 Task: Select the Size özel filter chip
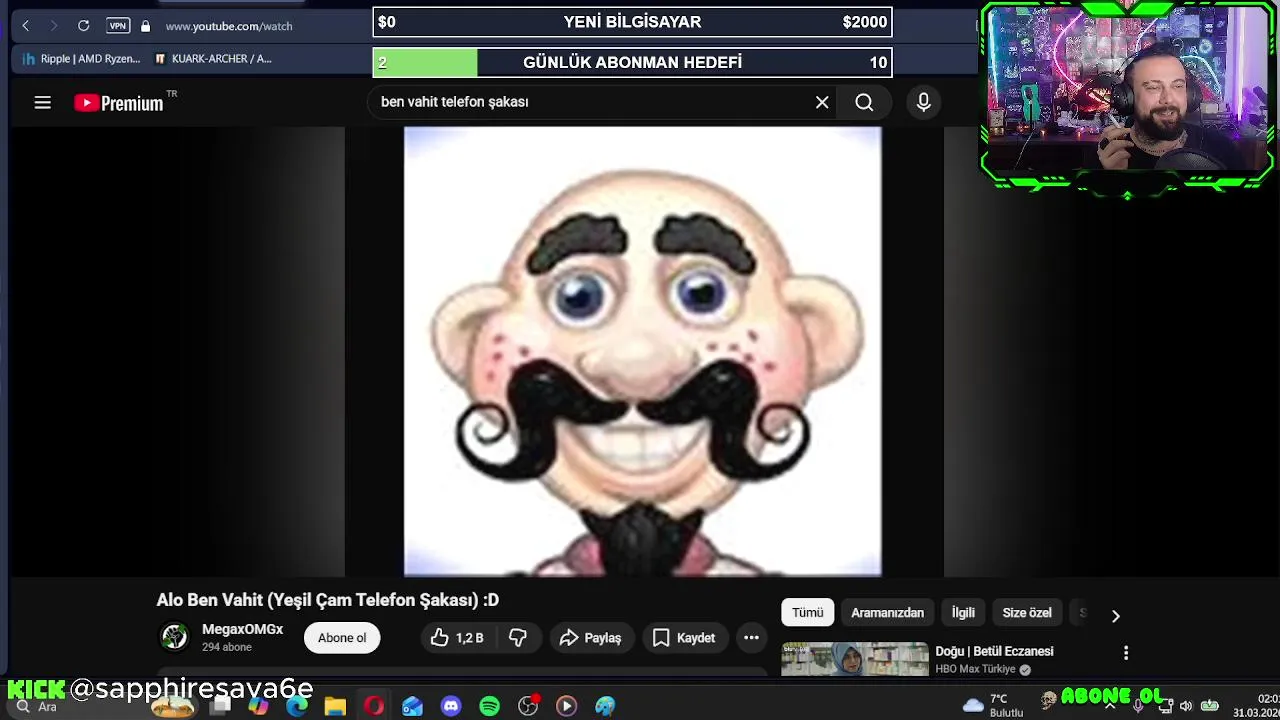(x=1027, y=613)
